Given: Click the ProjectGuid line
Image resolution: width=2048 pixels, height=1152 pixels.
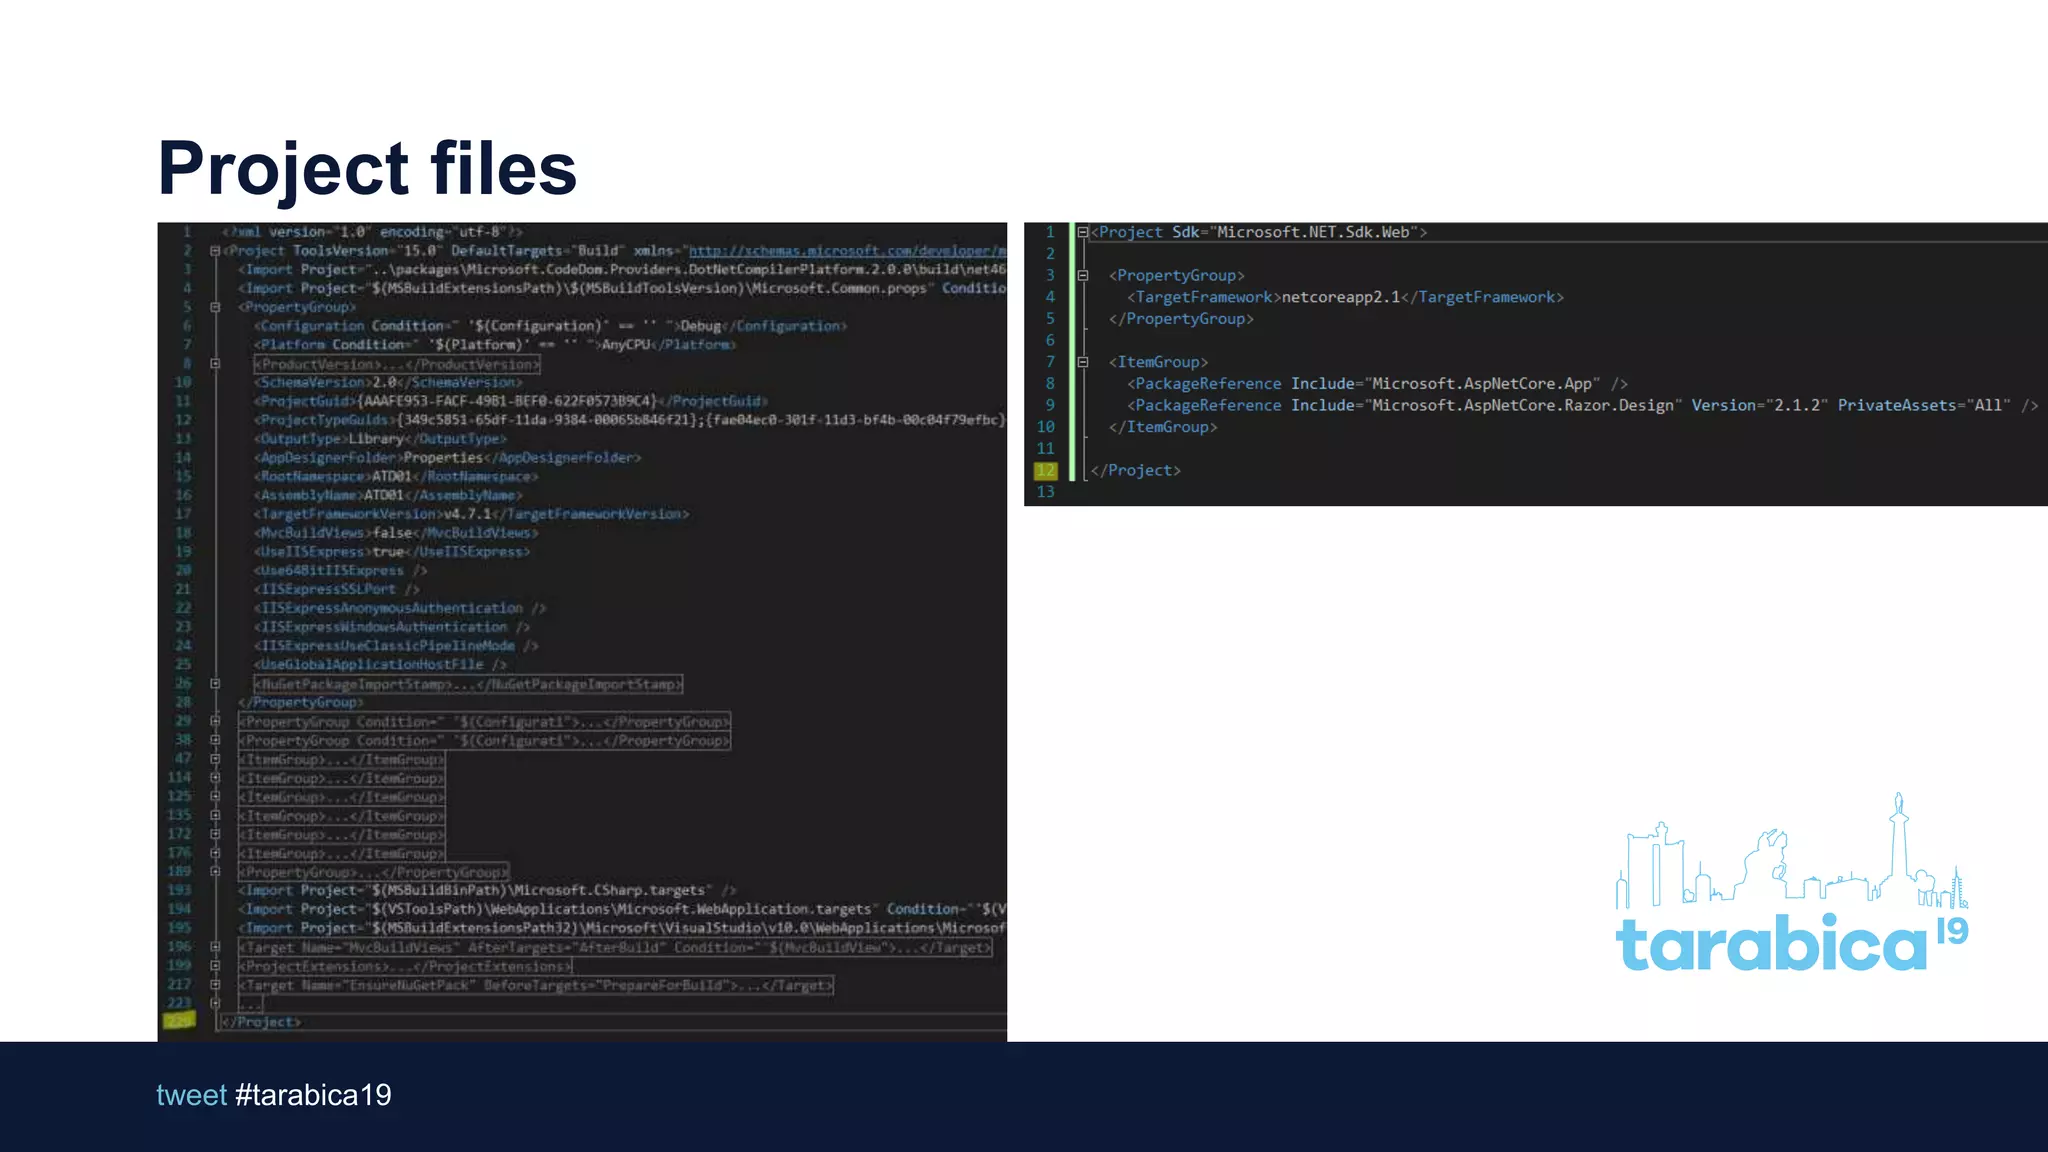Looking at the screenshot, I should [x=511, y=401].
